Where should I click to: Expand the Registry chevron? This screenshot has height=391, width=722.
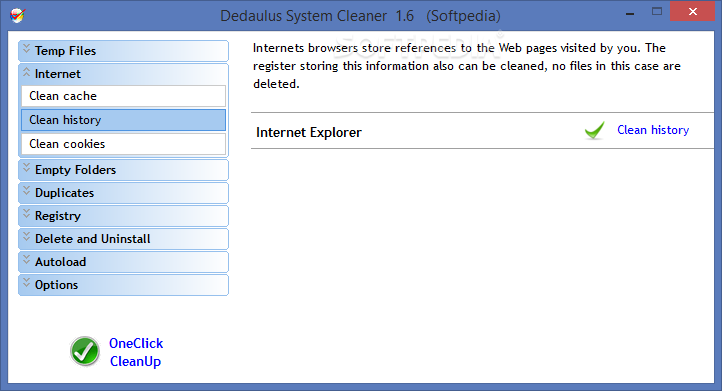pyautogui.click(x=26, y=214)
